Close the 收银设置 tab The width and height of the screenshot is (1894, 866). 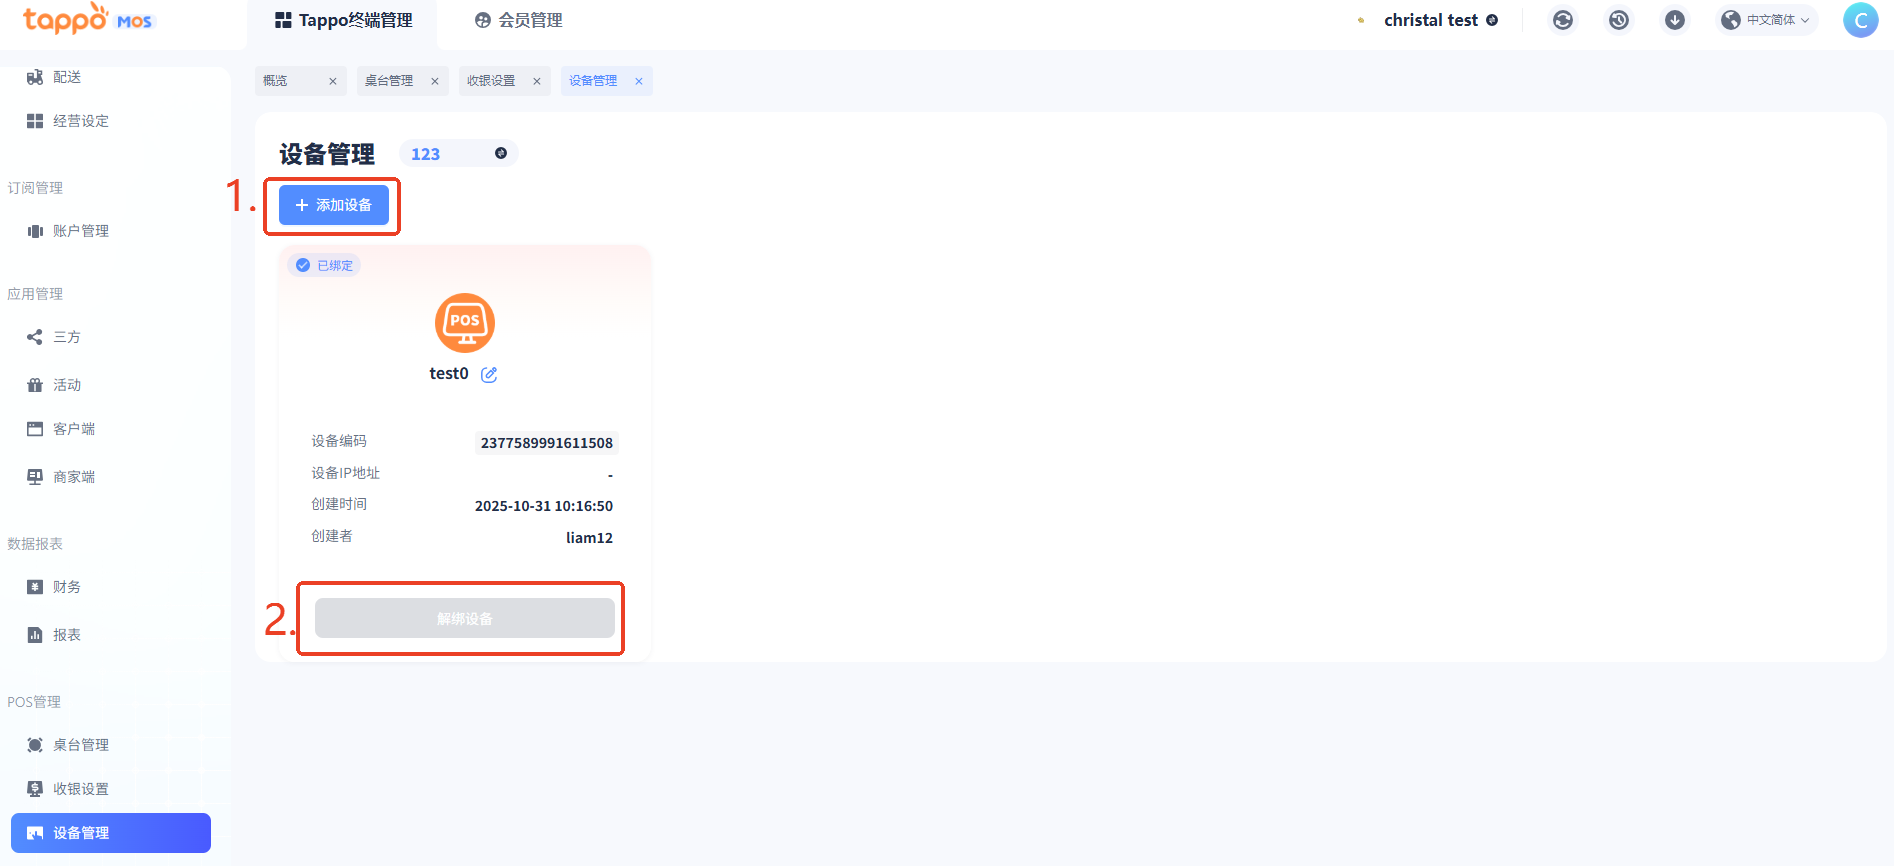(537, 82)
